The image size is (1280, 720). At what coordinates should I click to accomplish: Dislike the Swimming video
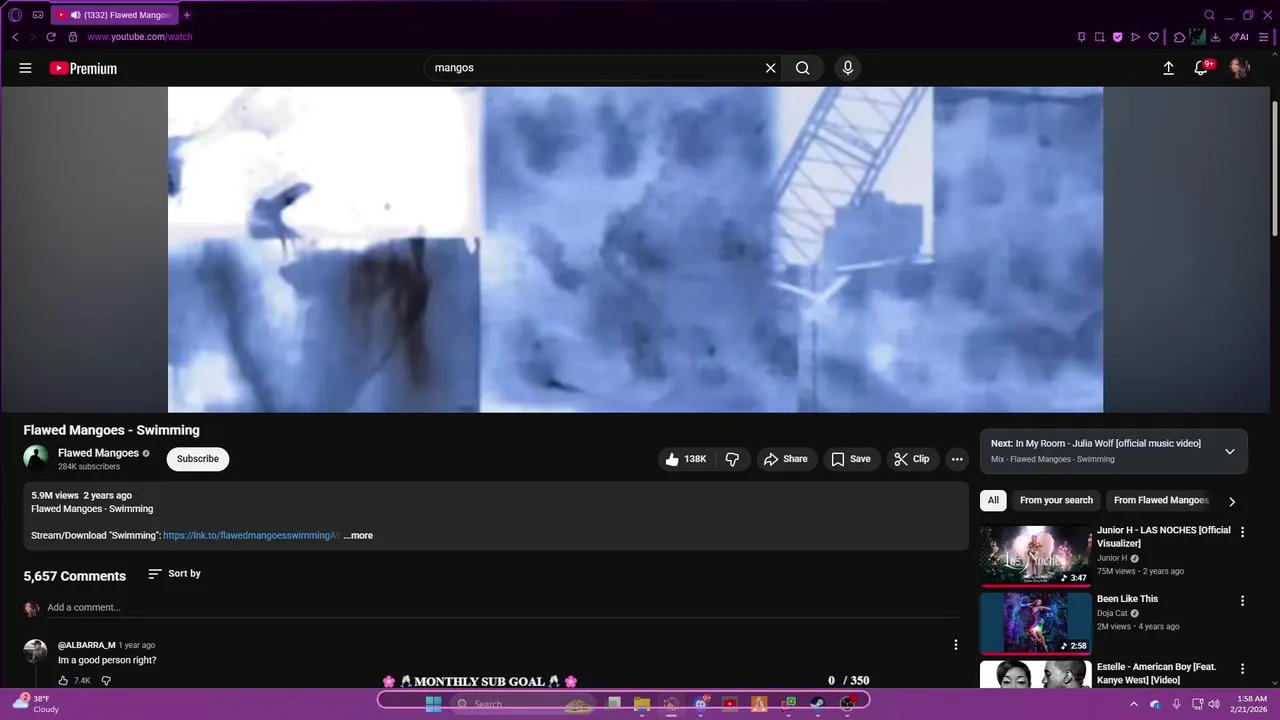click(732, 459)
